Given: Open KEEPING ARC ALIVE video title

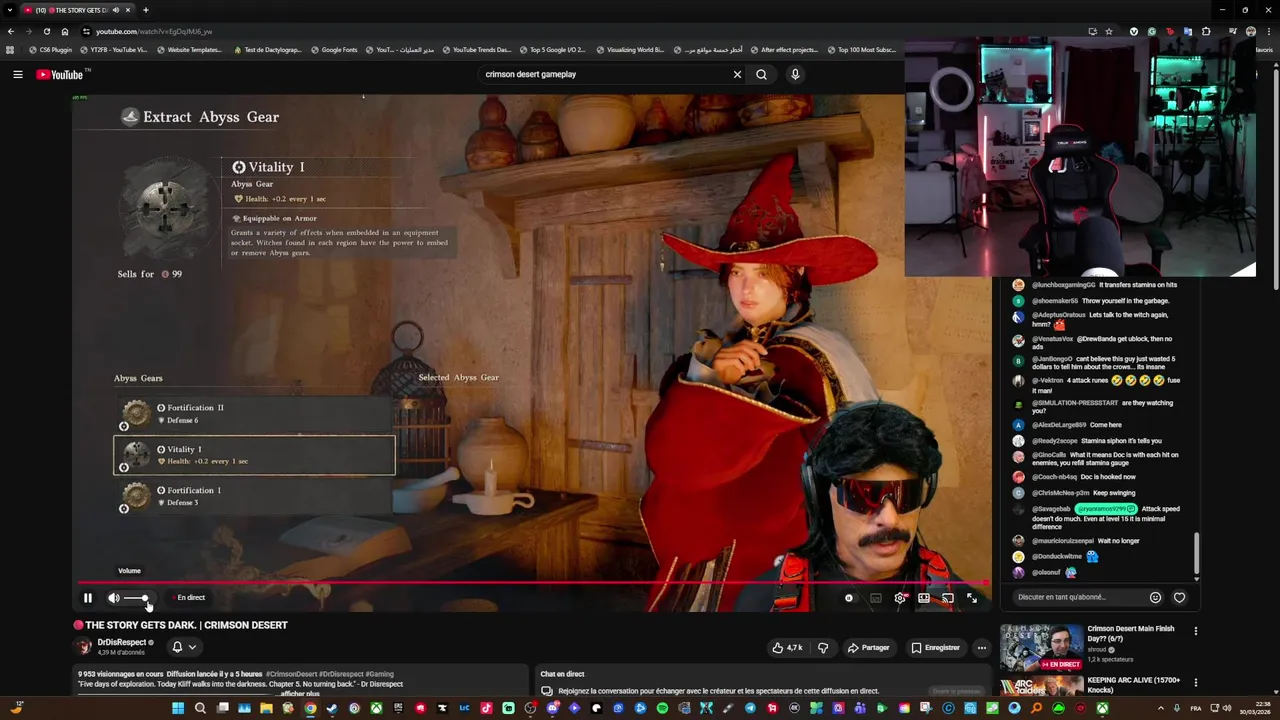Looking at the screenshot, I should point(1133,685).
